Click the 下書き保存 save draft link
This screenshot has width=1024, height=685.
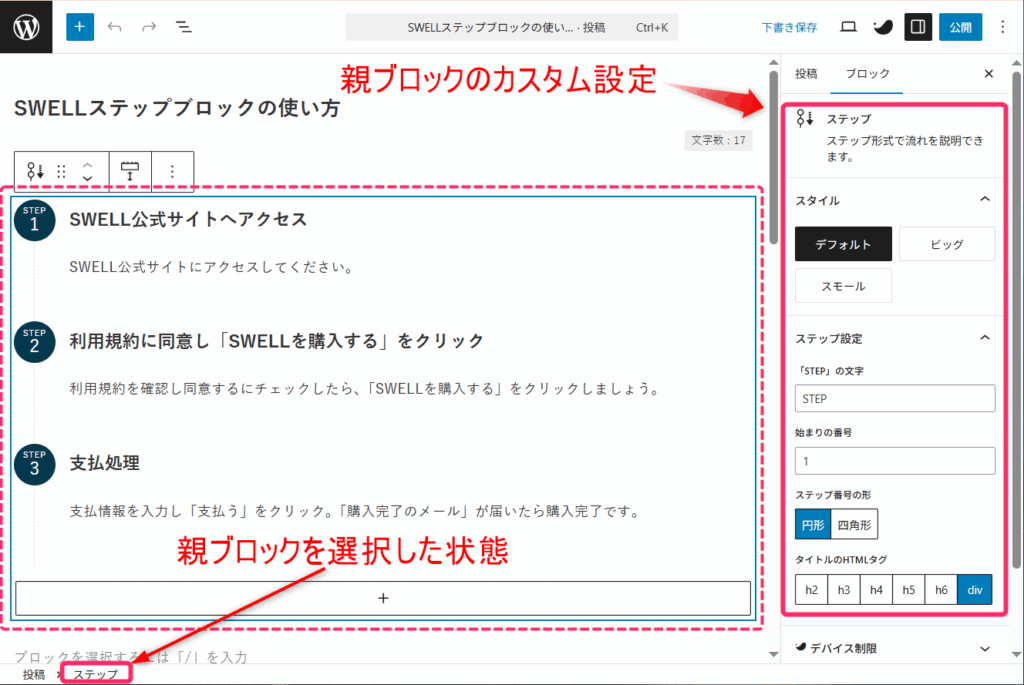coord(789,28)
